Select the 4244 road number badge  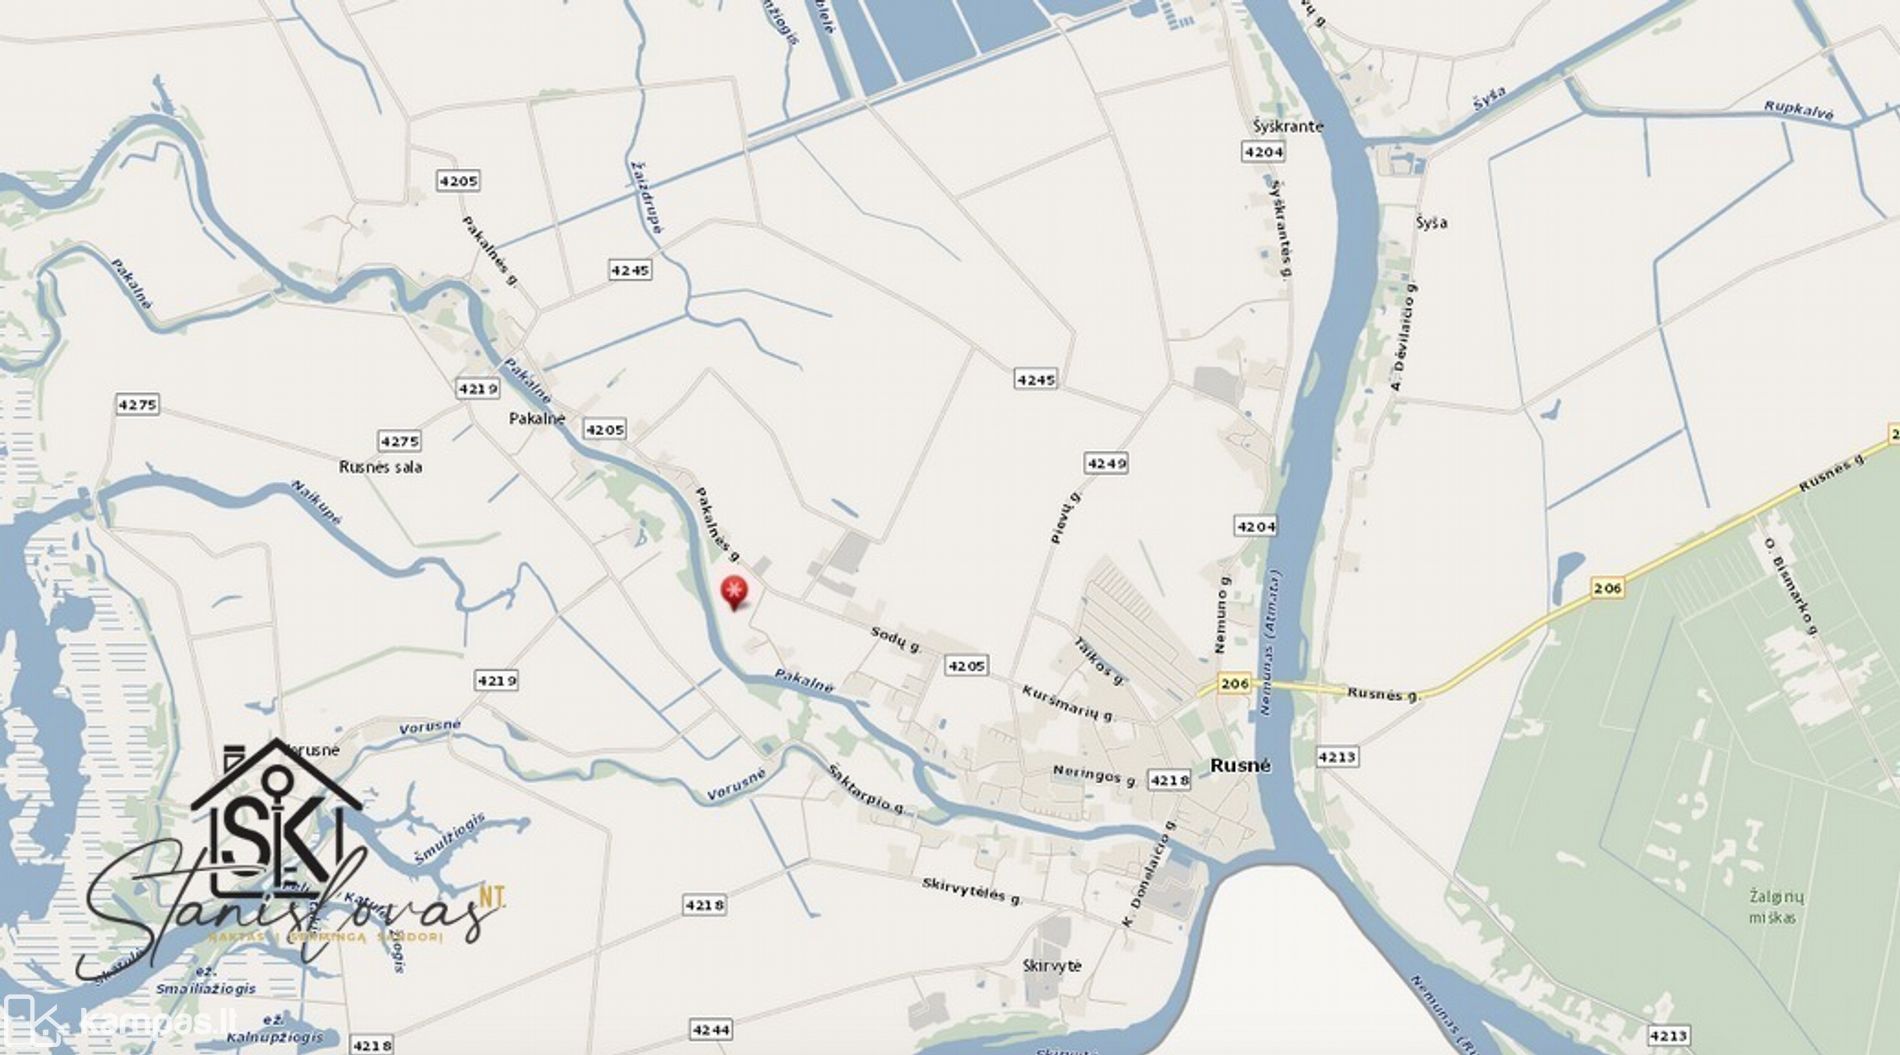tap(710, 1029)
